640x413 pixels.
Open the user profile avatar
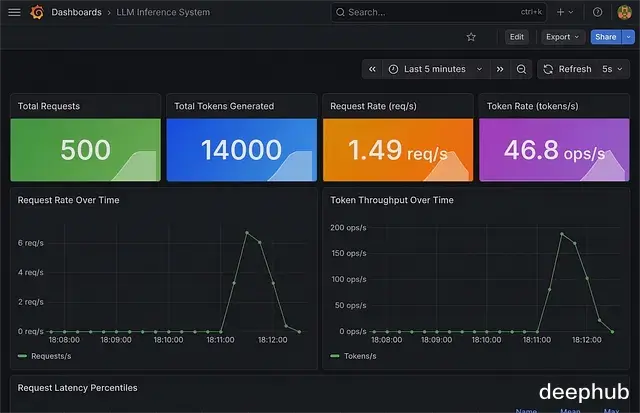(624, 12)
